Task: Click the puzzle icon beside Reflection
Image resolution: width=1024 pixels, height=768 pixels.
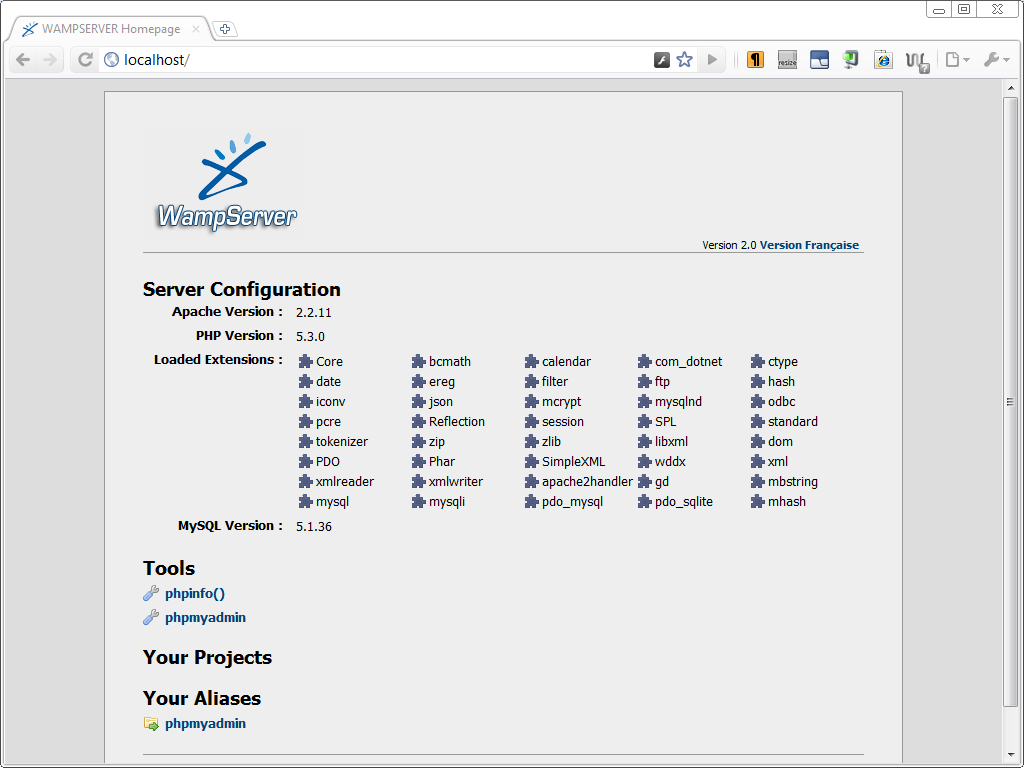Action: (418, 422)
